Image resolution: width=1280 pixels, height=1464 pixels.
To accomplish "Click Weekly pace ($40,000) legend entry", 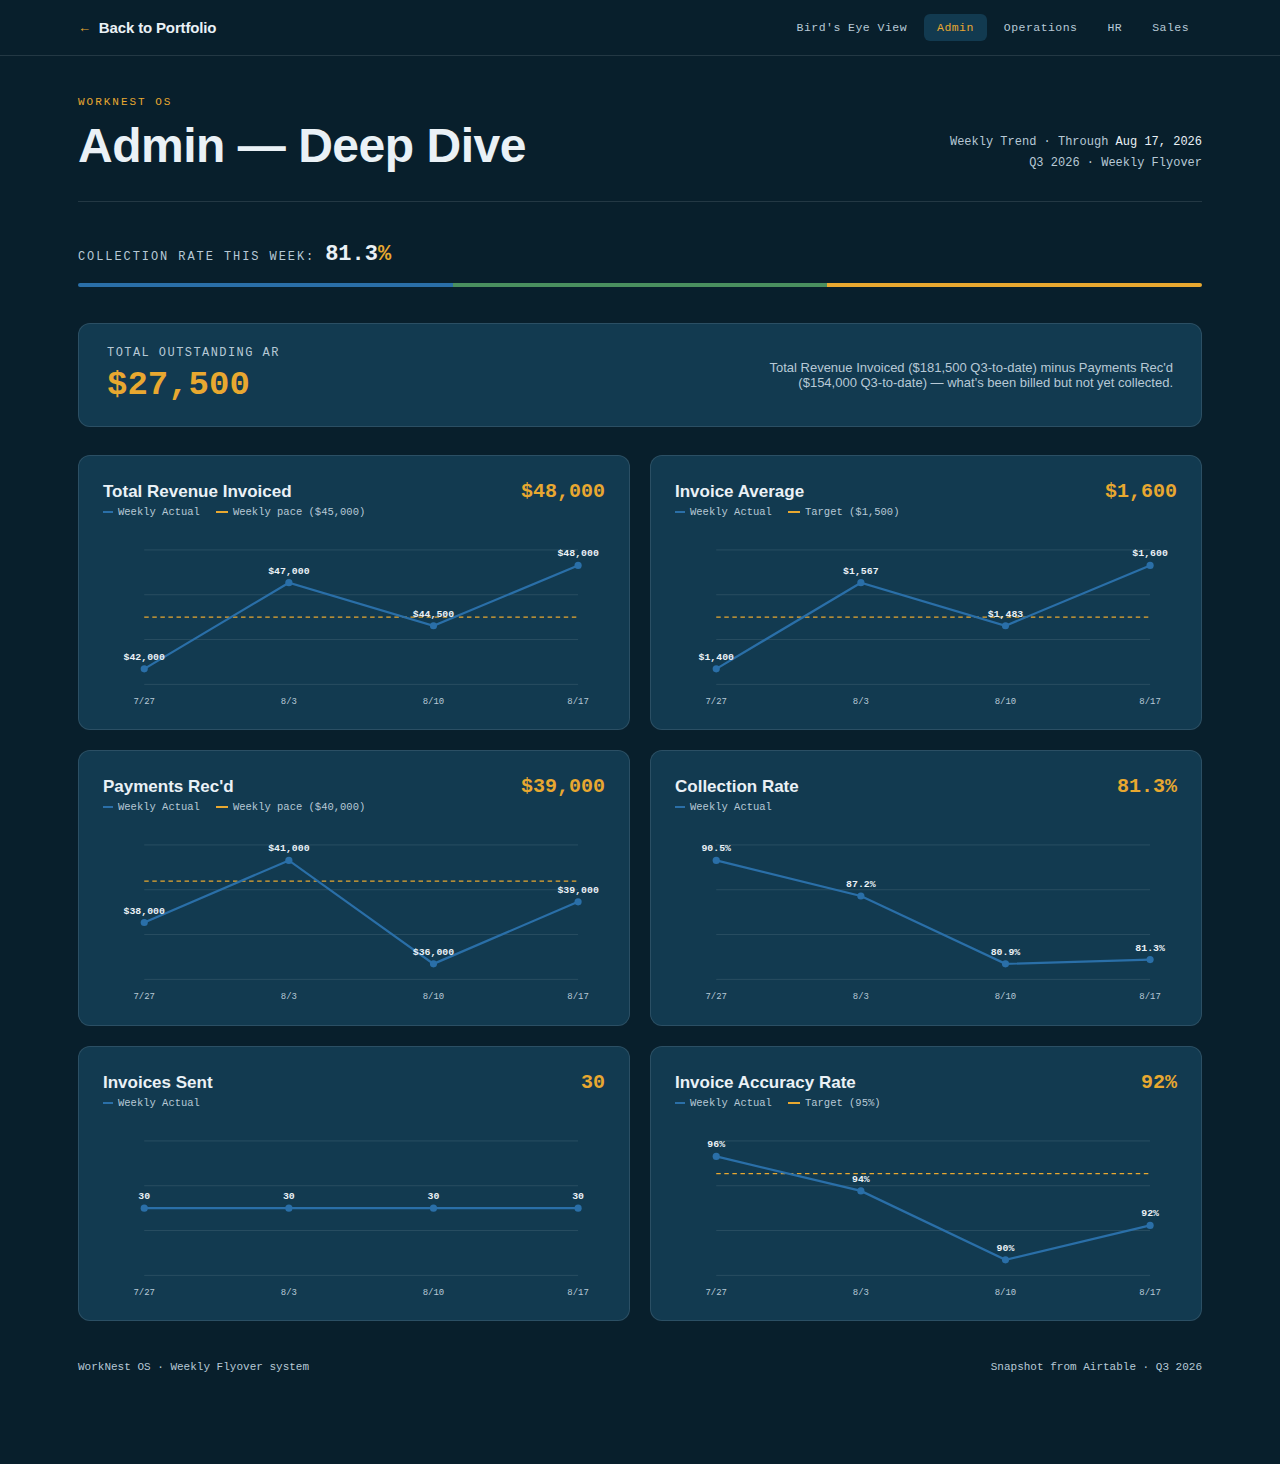I will click(290, 807).
